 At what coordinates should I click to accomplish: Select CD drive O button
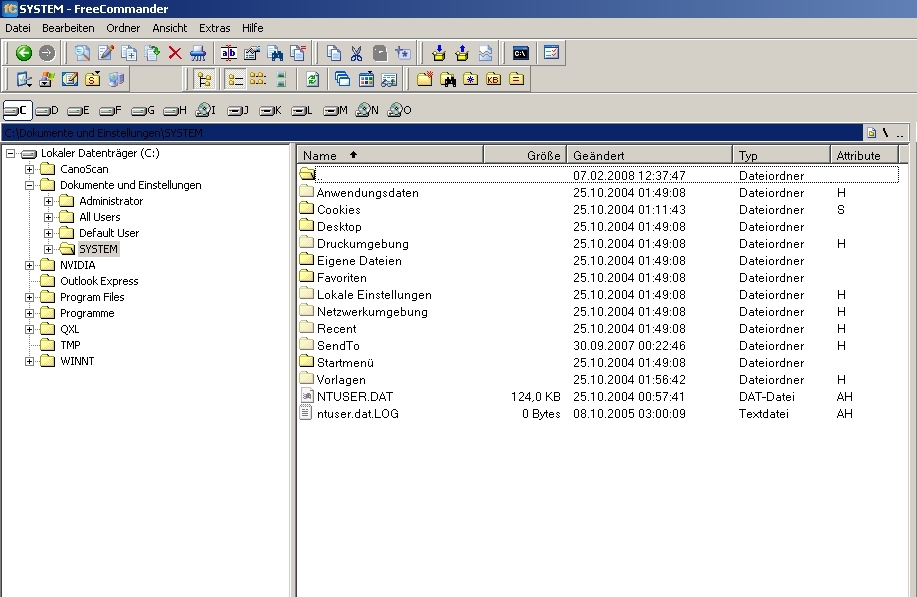pos(400,110)
